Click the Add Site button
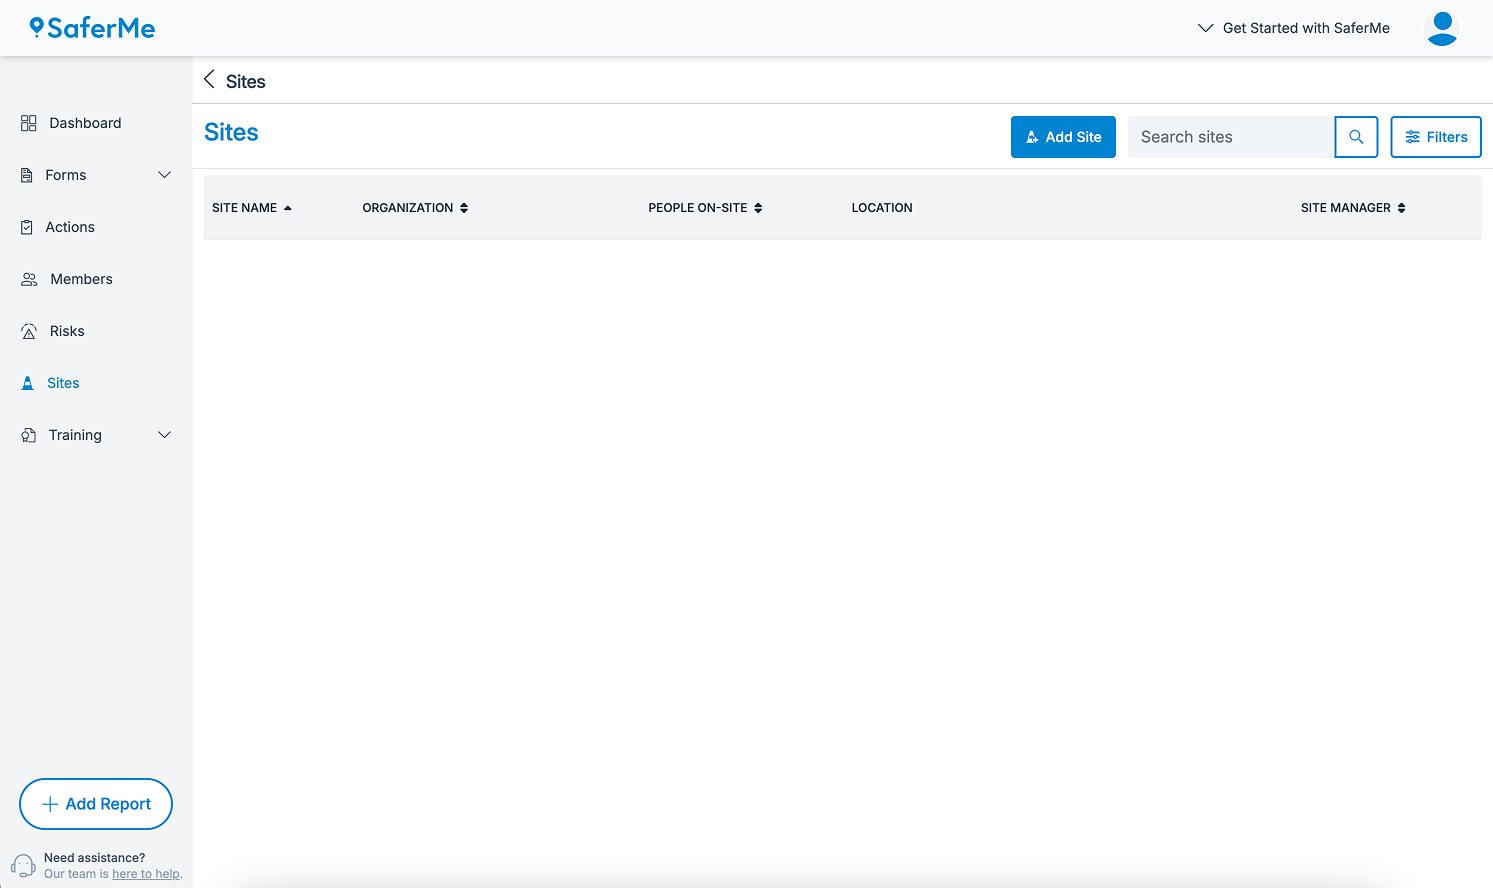 (1063, 137)
